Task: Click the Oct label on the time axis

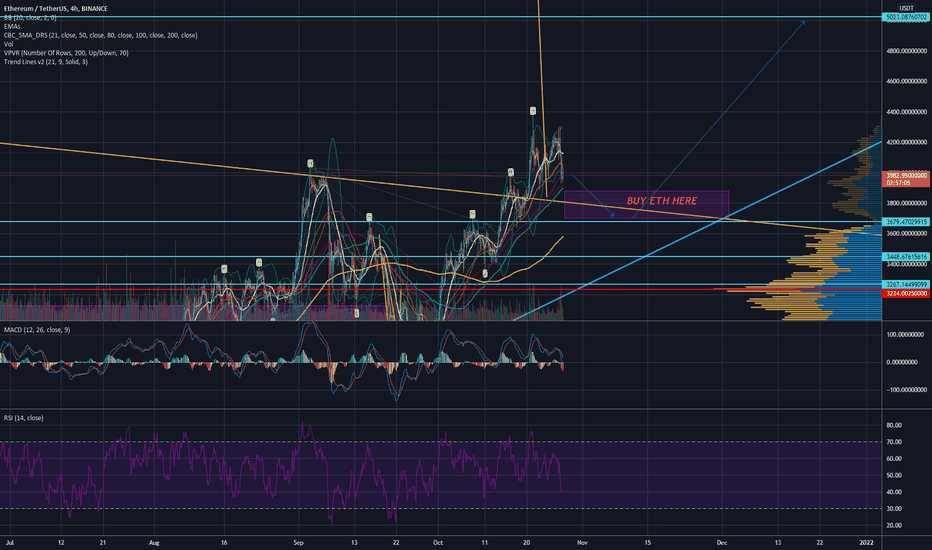Action: click(x=438, y=542)
